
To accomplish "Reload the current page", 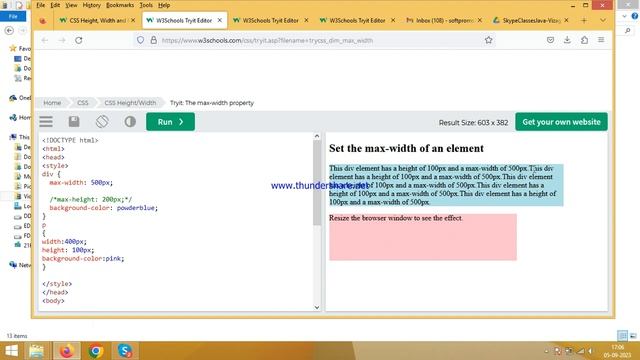I will (79, 40).
